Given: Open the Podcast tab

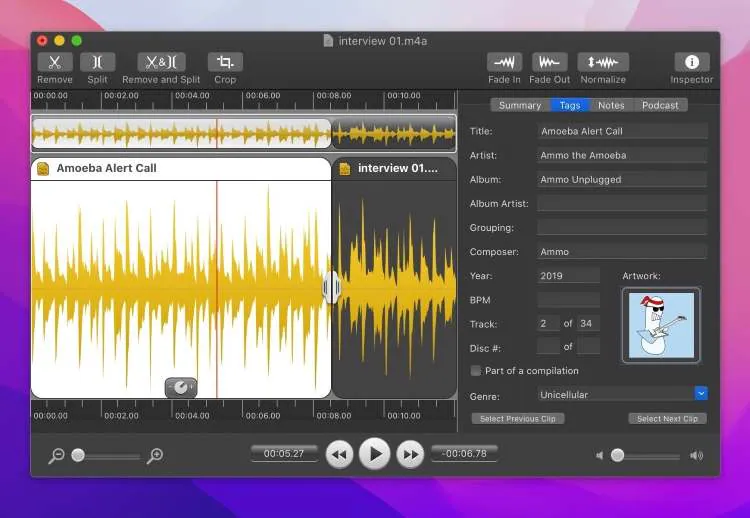Looking at the screenshot, I should click(x=660, y=105).
